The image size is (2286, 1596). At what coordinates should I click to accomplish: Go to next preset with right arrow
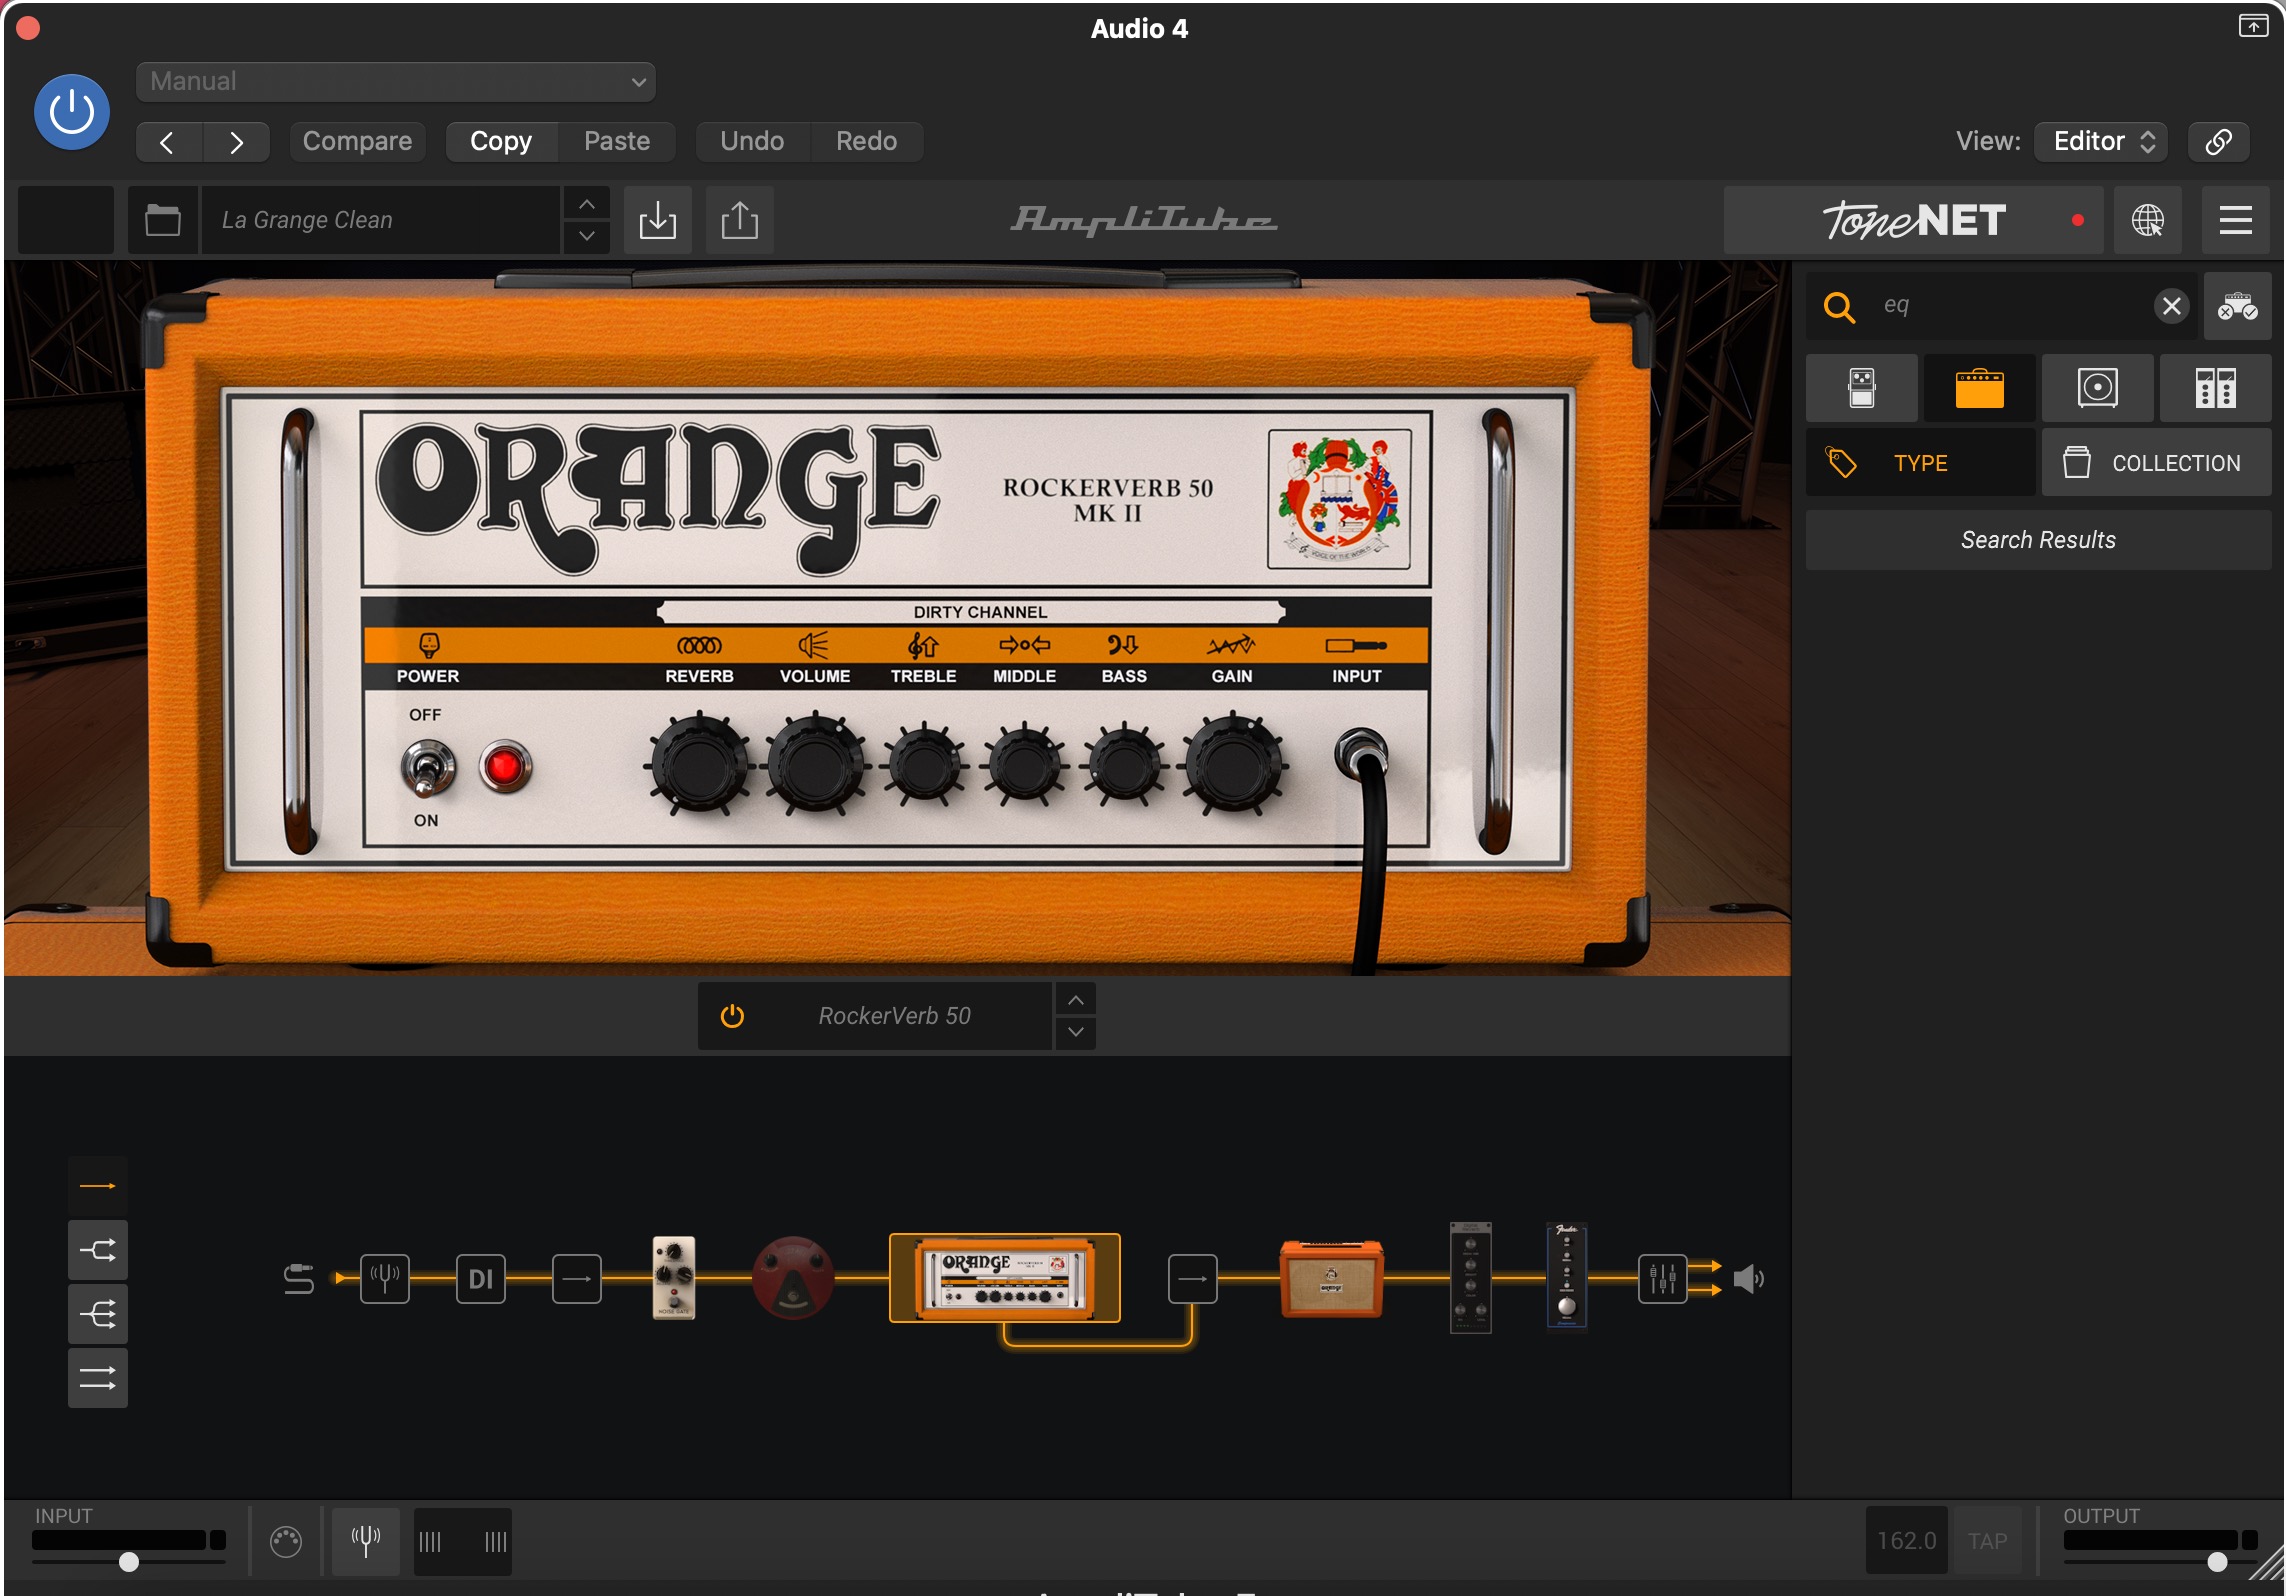(x=236, y=142)
